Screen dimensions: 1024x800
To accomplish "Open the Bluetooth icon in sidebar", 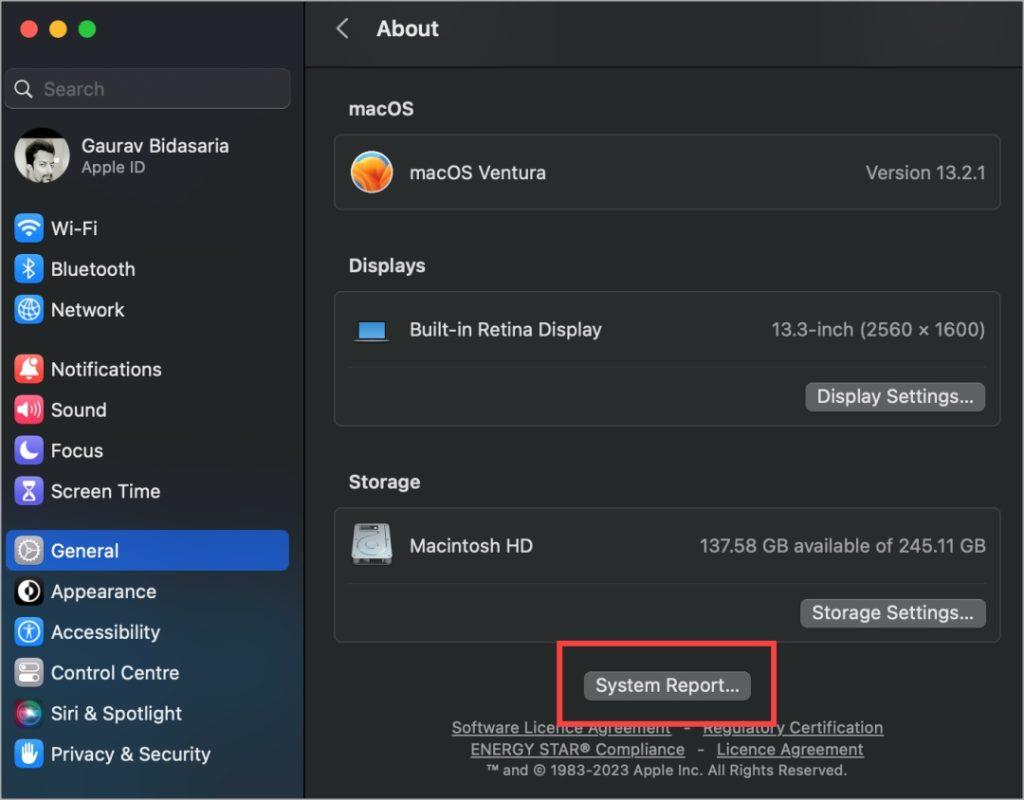I will click(29, 268).
